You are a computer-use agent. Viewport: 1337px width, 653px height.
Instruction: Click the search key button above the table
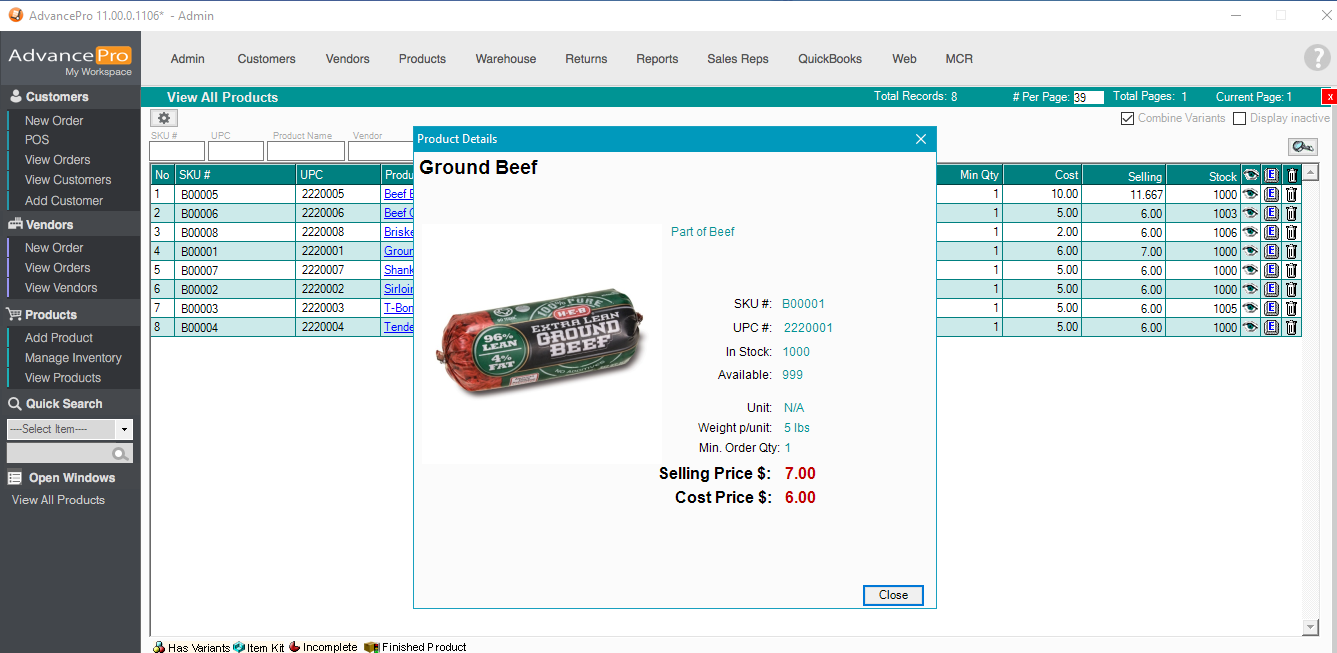click(x=1302, y=147)
